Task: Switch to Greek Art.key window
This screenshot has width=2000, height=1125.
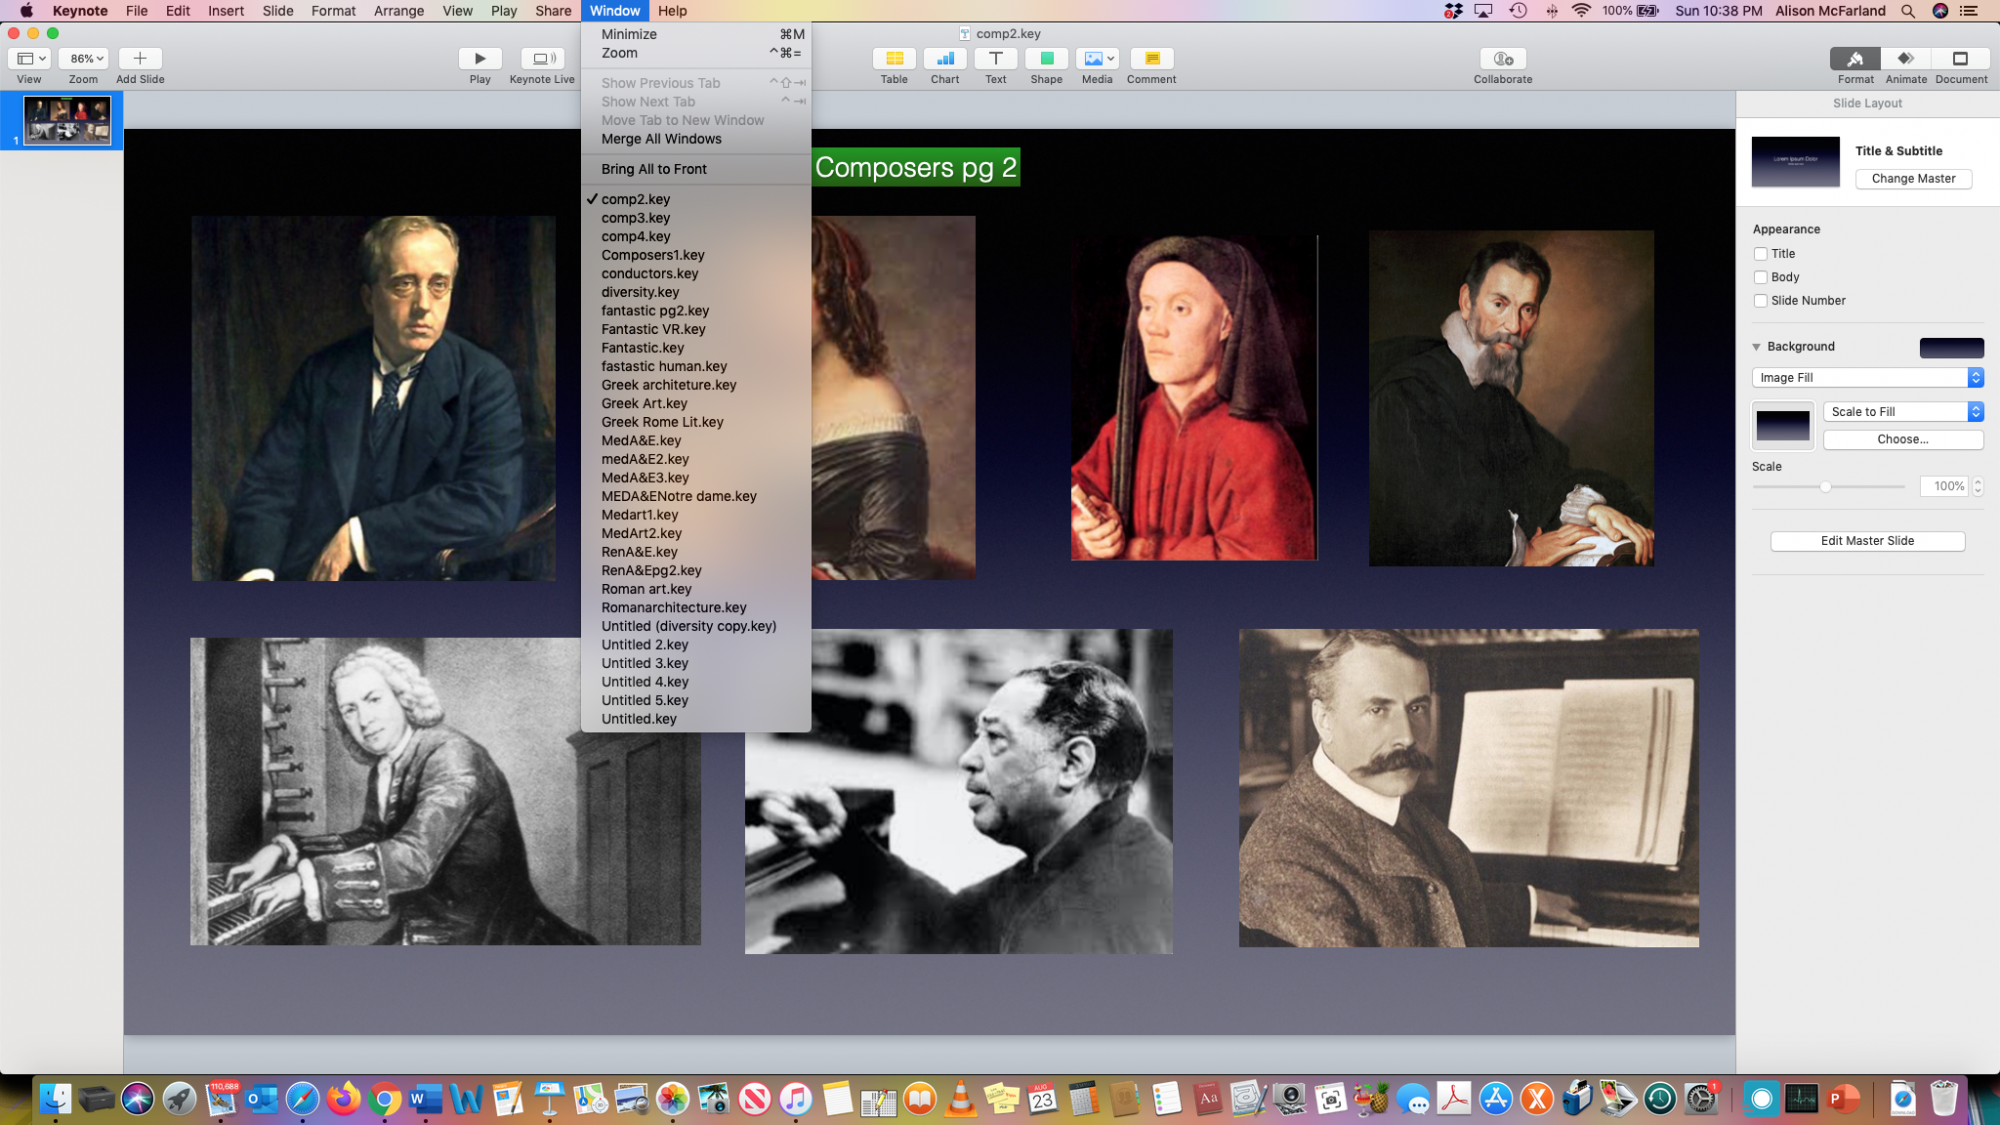Action: (x=696, y=403)
